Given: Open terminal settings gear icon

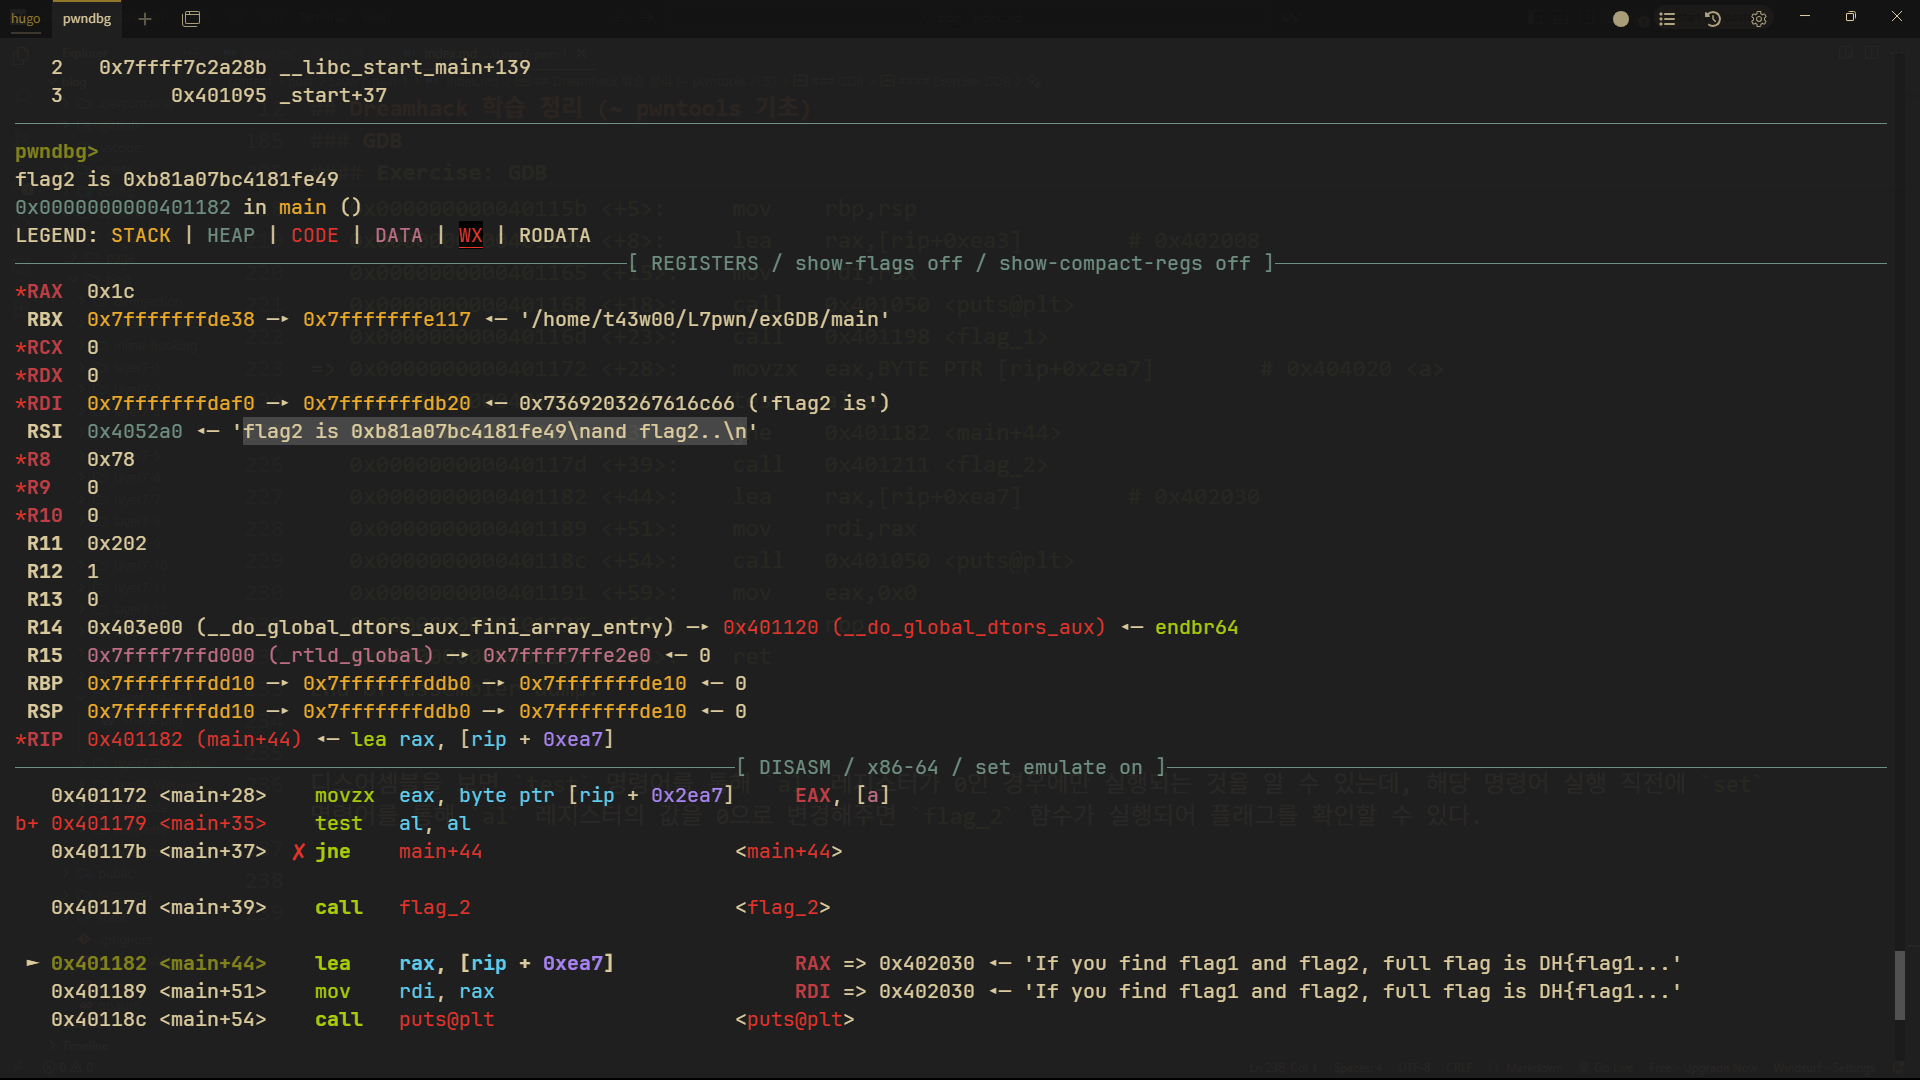Looking at the screenshot, I should coord(1759,19).
